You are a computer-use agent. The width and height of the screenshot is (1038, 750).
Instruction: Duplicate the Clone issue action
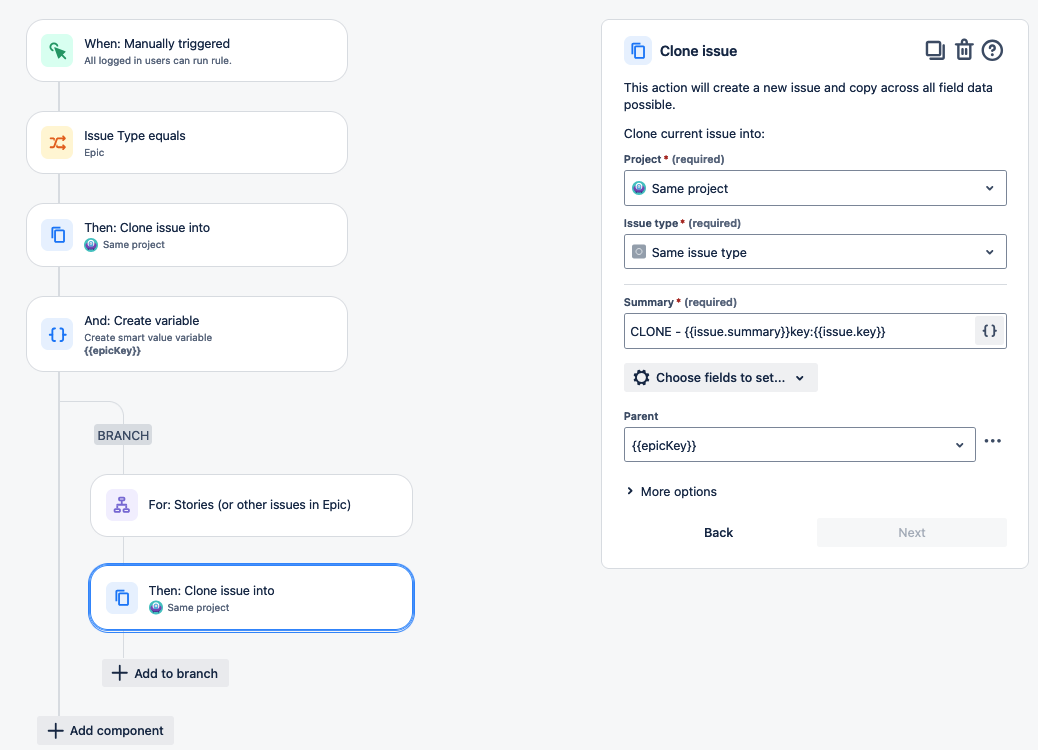935,49
